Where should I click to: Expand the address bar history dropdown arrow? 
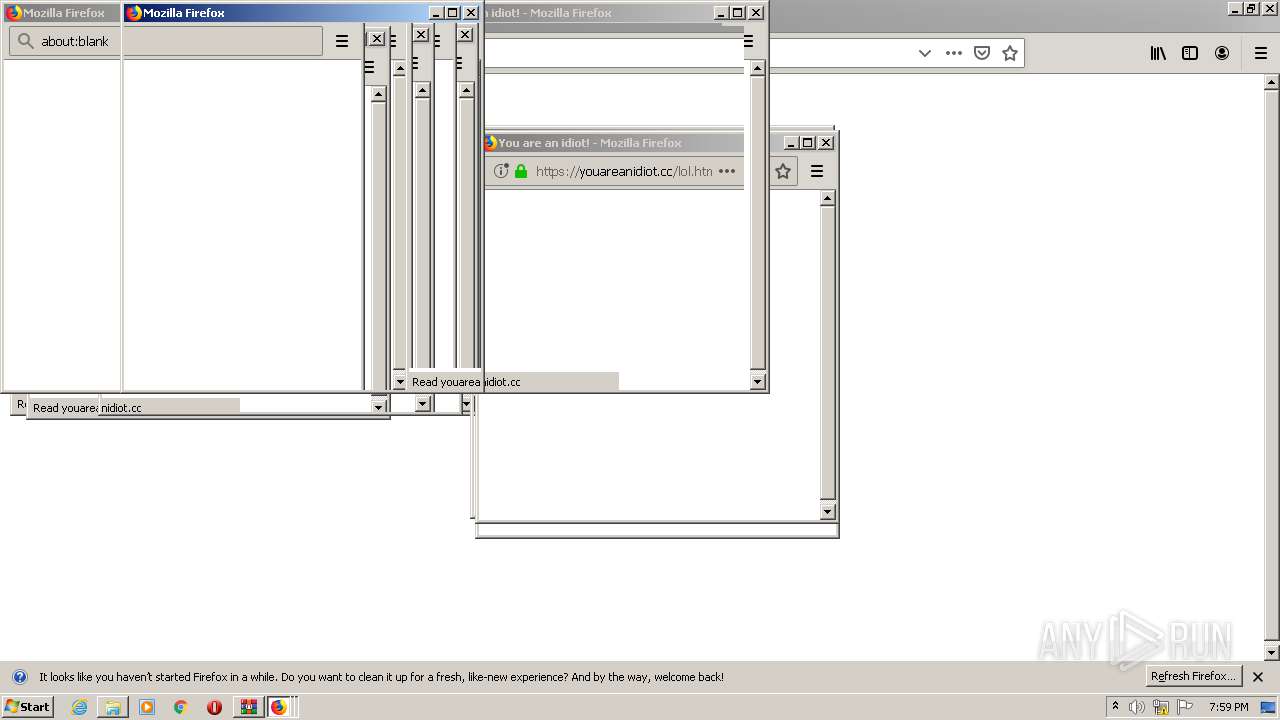(925, 53)
